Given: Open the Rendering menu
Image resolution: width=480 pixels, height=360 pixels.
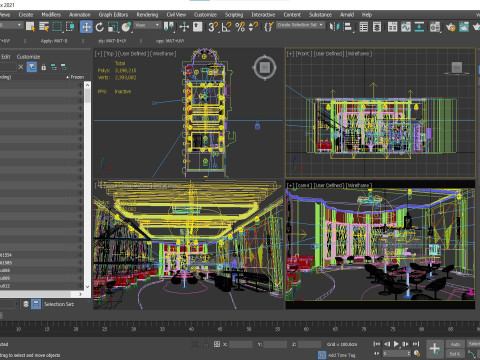Looking at the screenshot, I should (147, 15).
